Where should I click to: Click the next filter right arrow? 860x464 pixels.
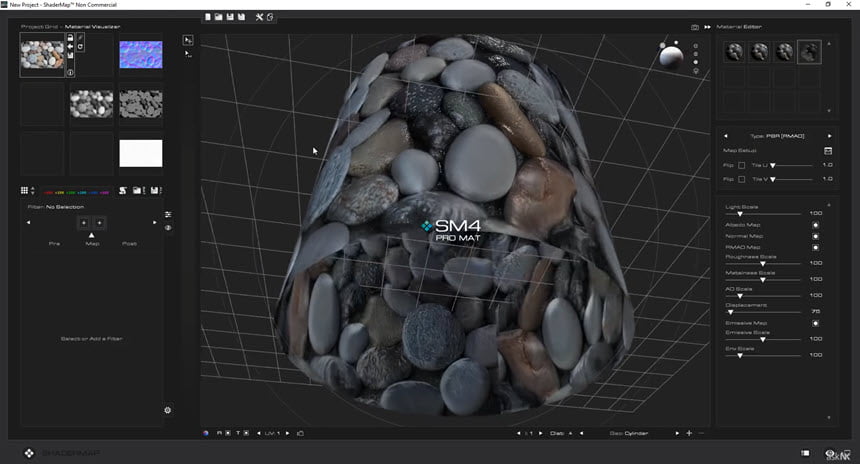pyautogui.click(x=154, y=223)
